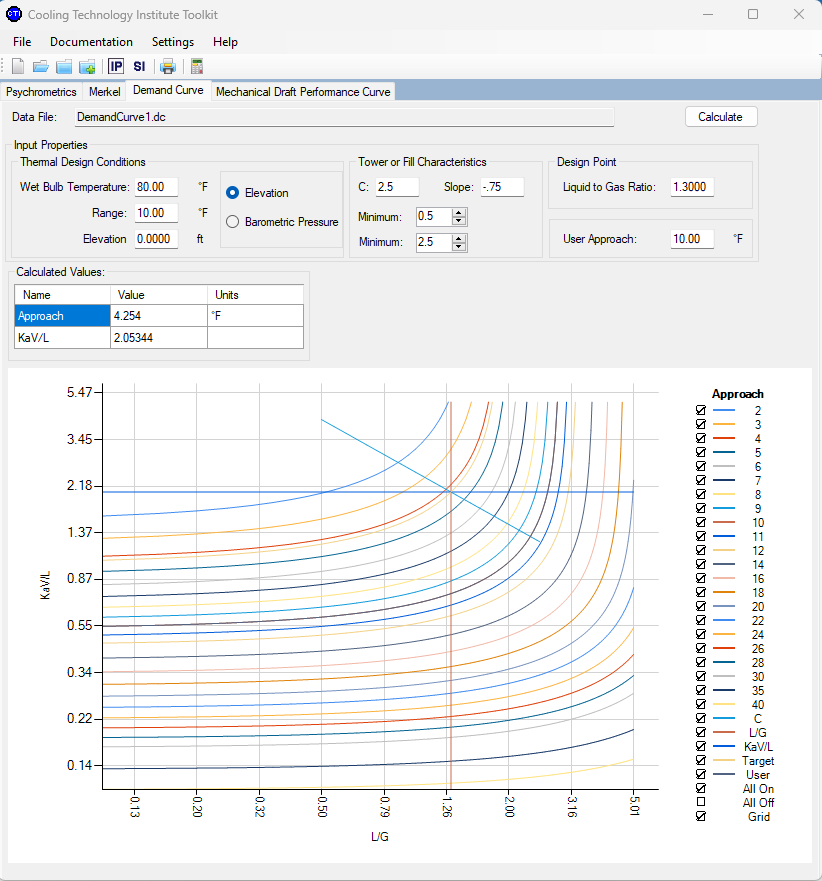
Task: Decrease the second Minimum value with down arrow
Action: click(458, 246)
